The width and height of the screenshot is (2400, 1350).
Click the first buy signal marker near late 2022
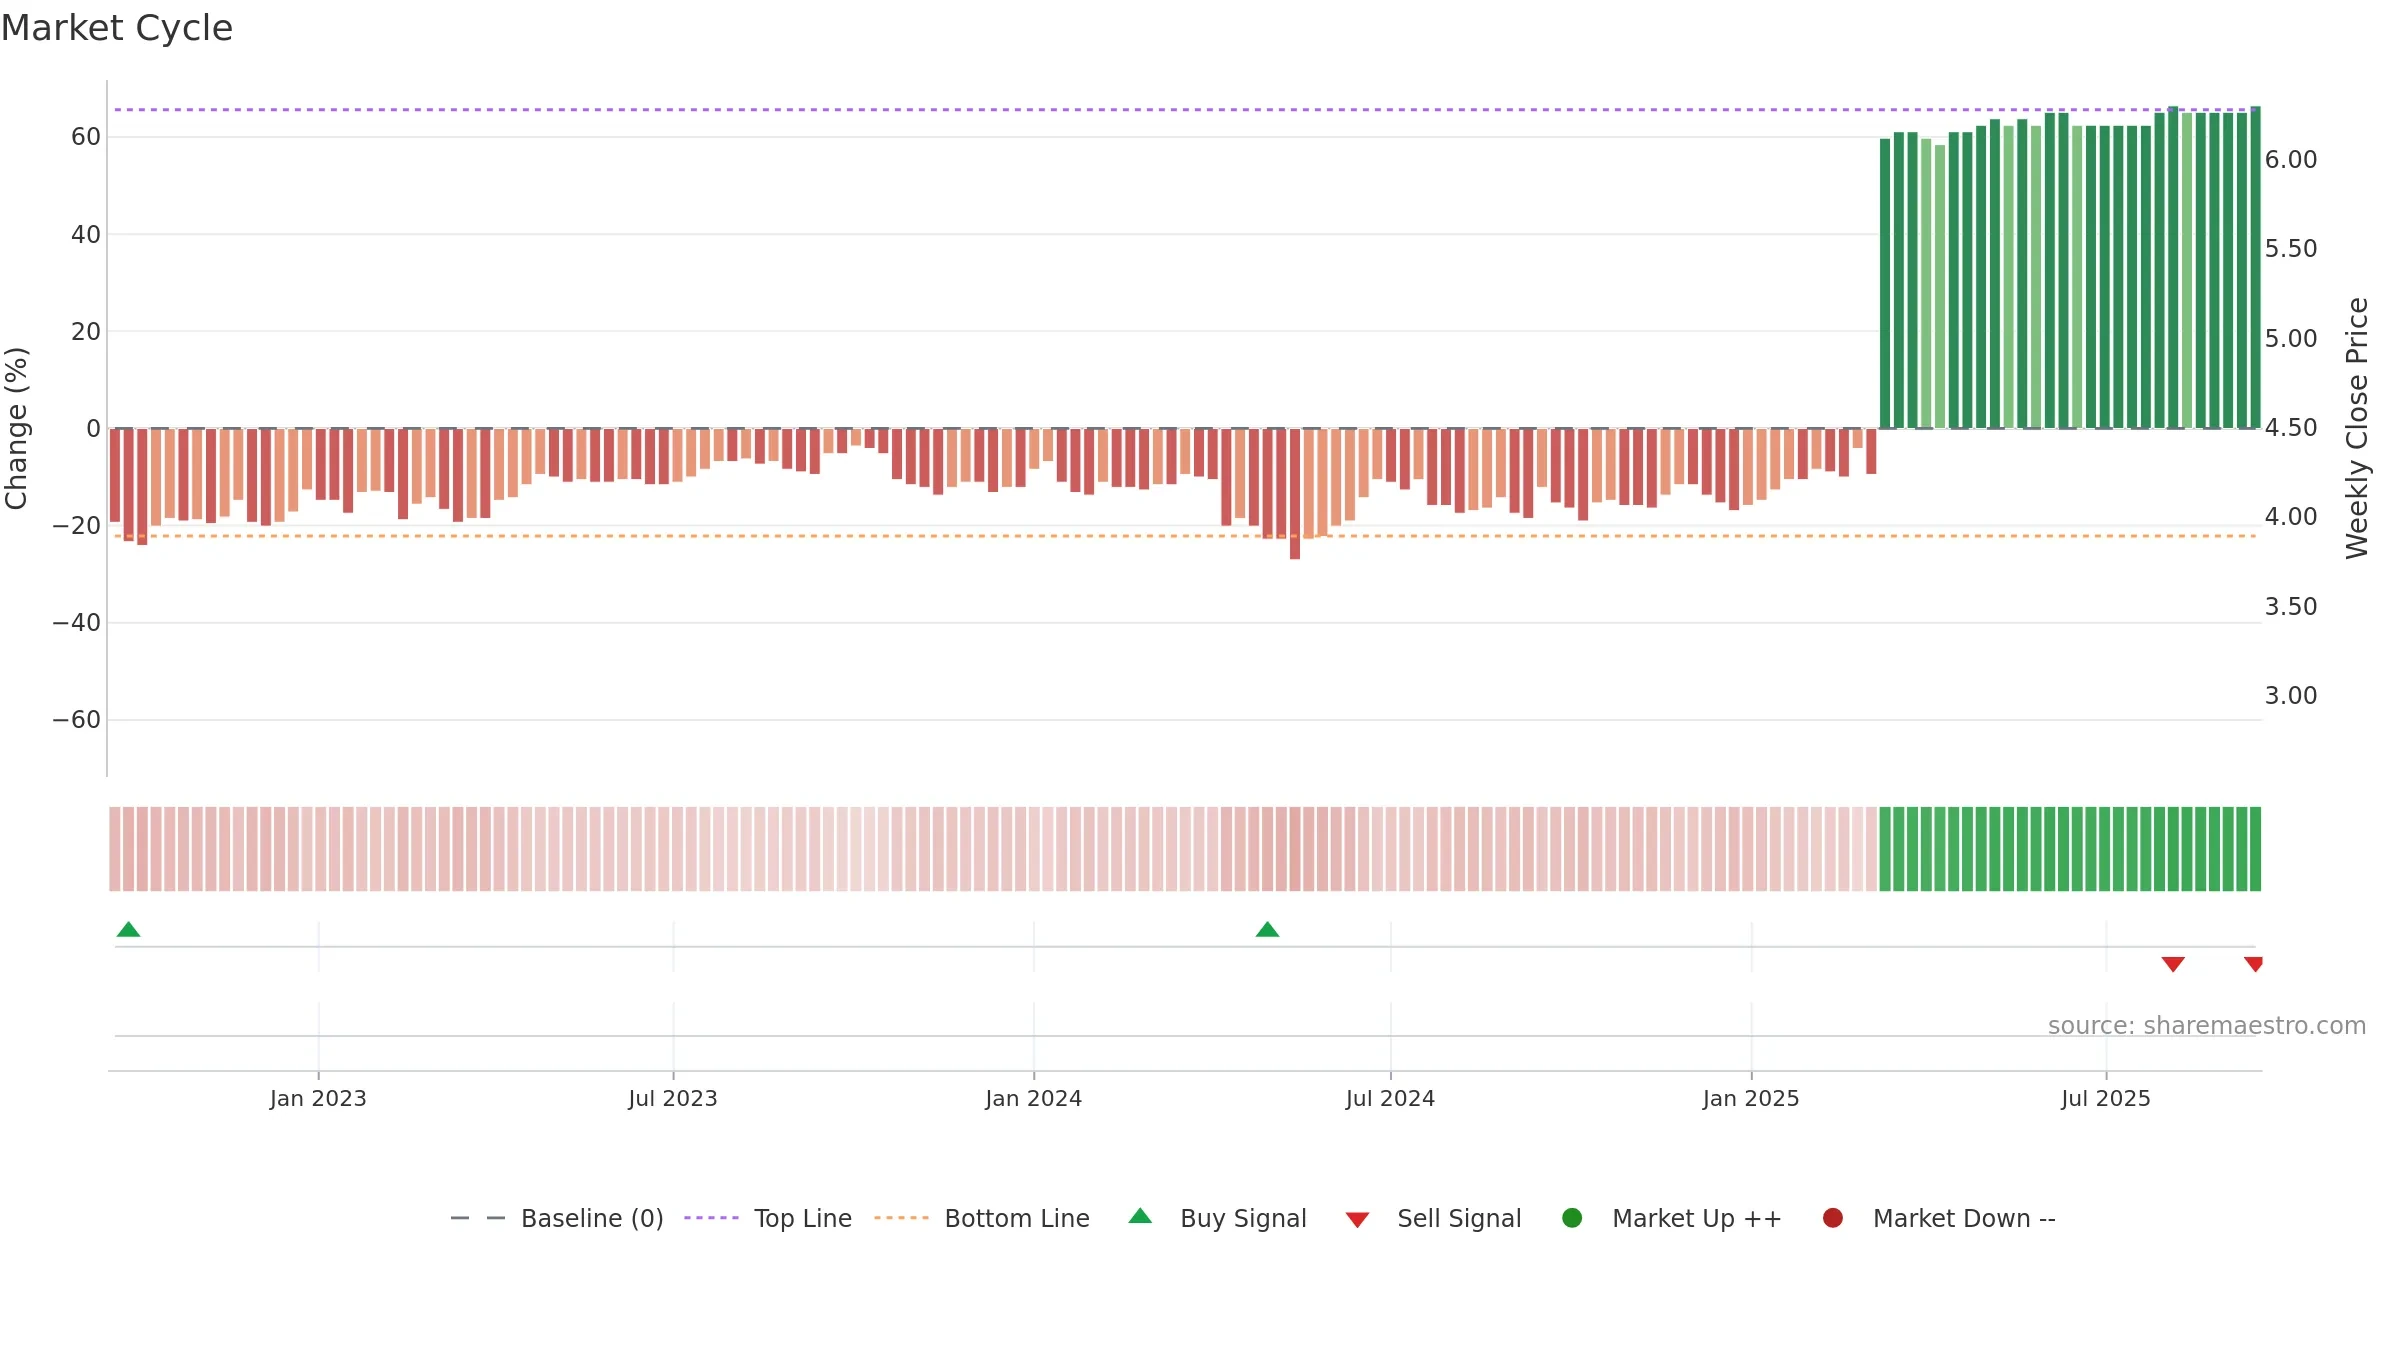(x=128, y=930)
